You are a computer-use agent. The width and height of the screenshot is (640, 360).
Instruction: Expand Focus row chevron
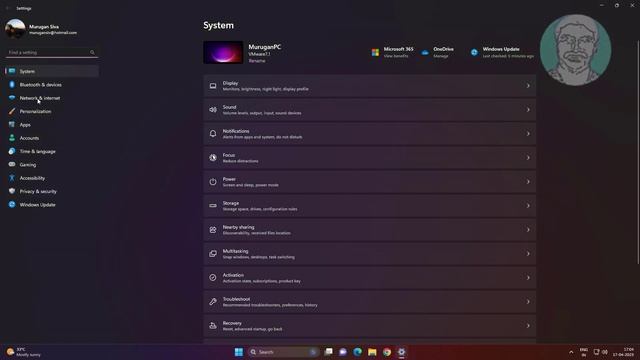point(528,158)
